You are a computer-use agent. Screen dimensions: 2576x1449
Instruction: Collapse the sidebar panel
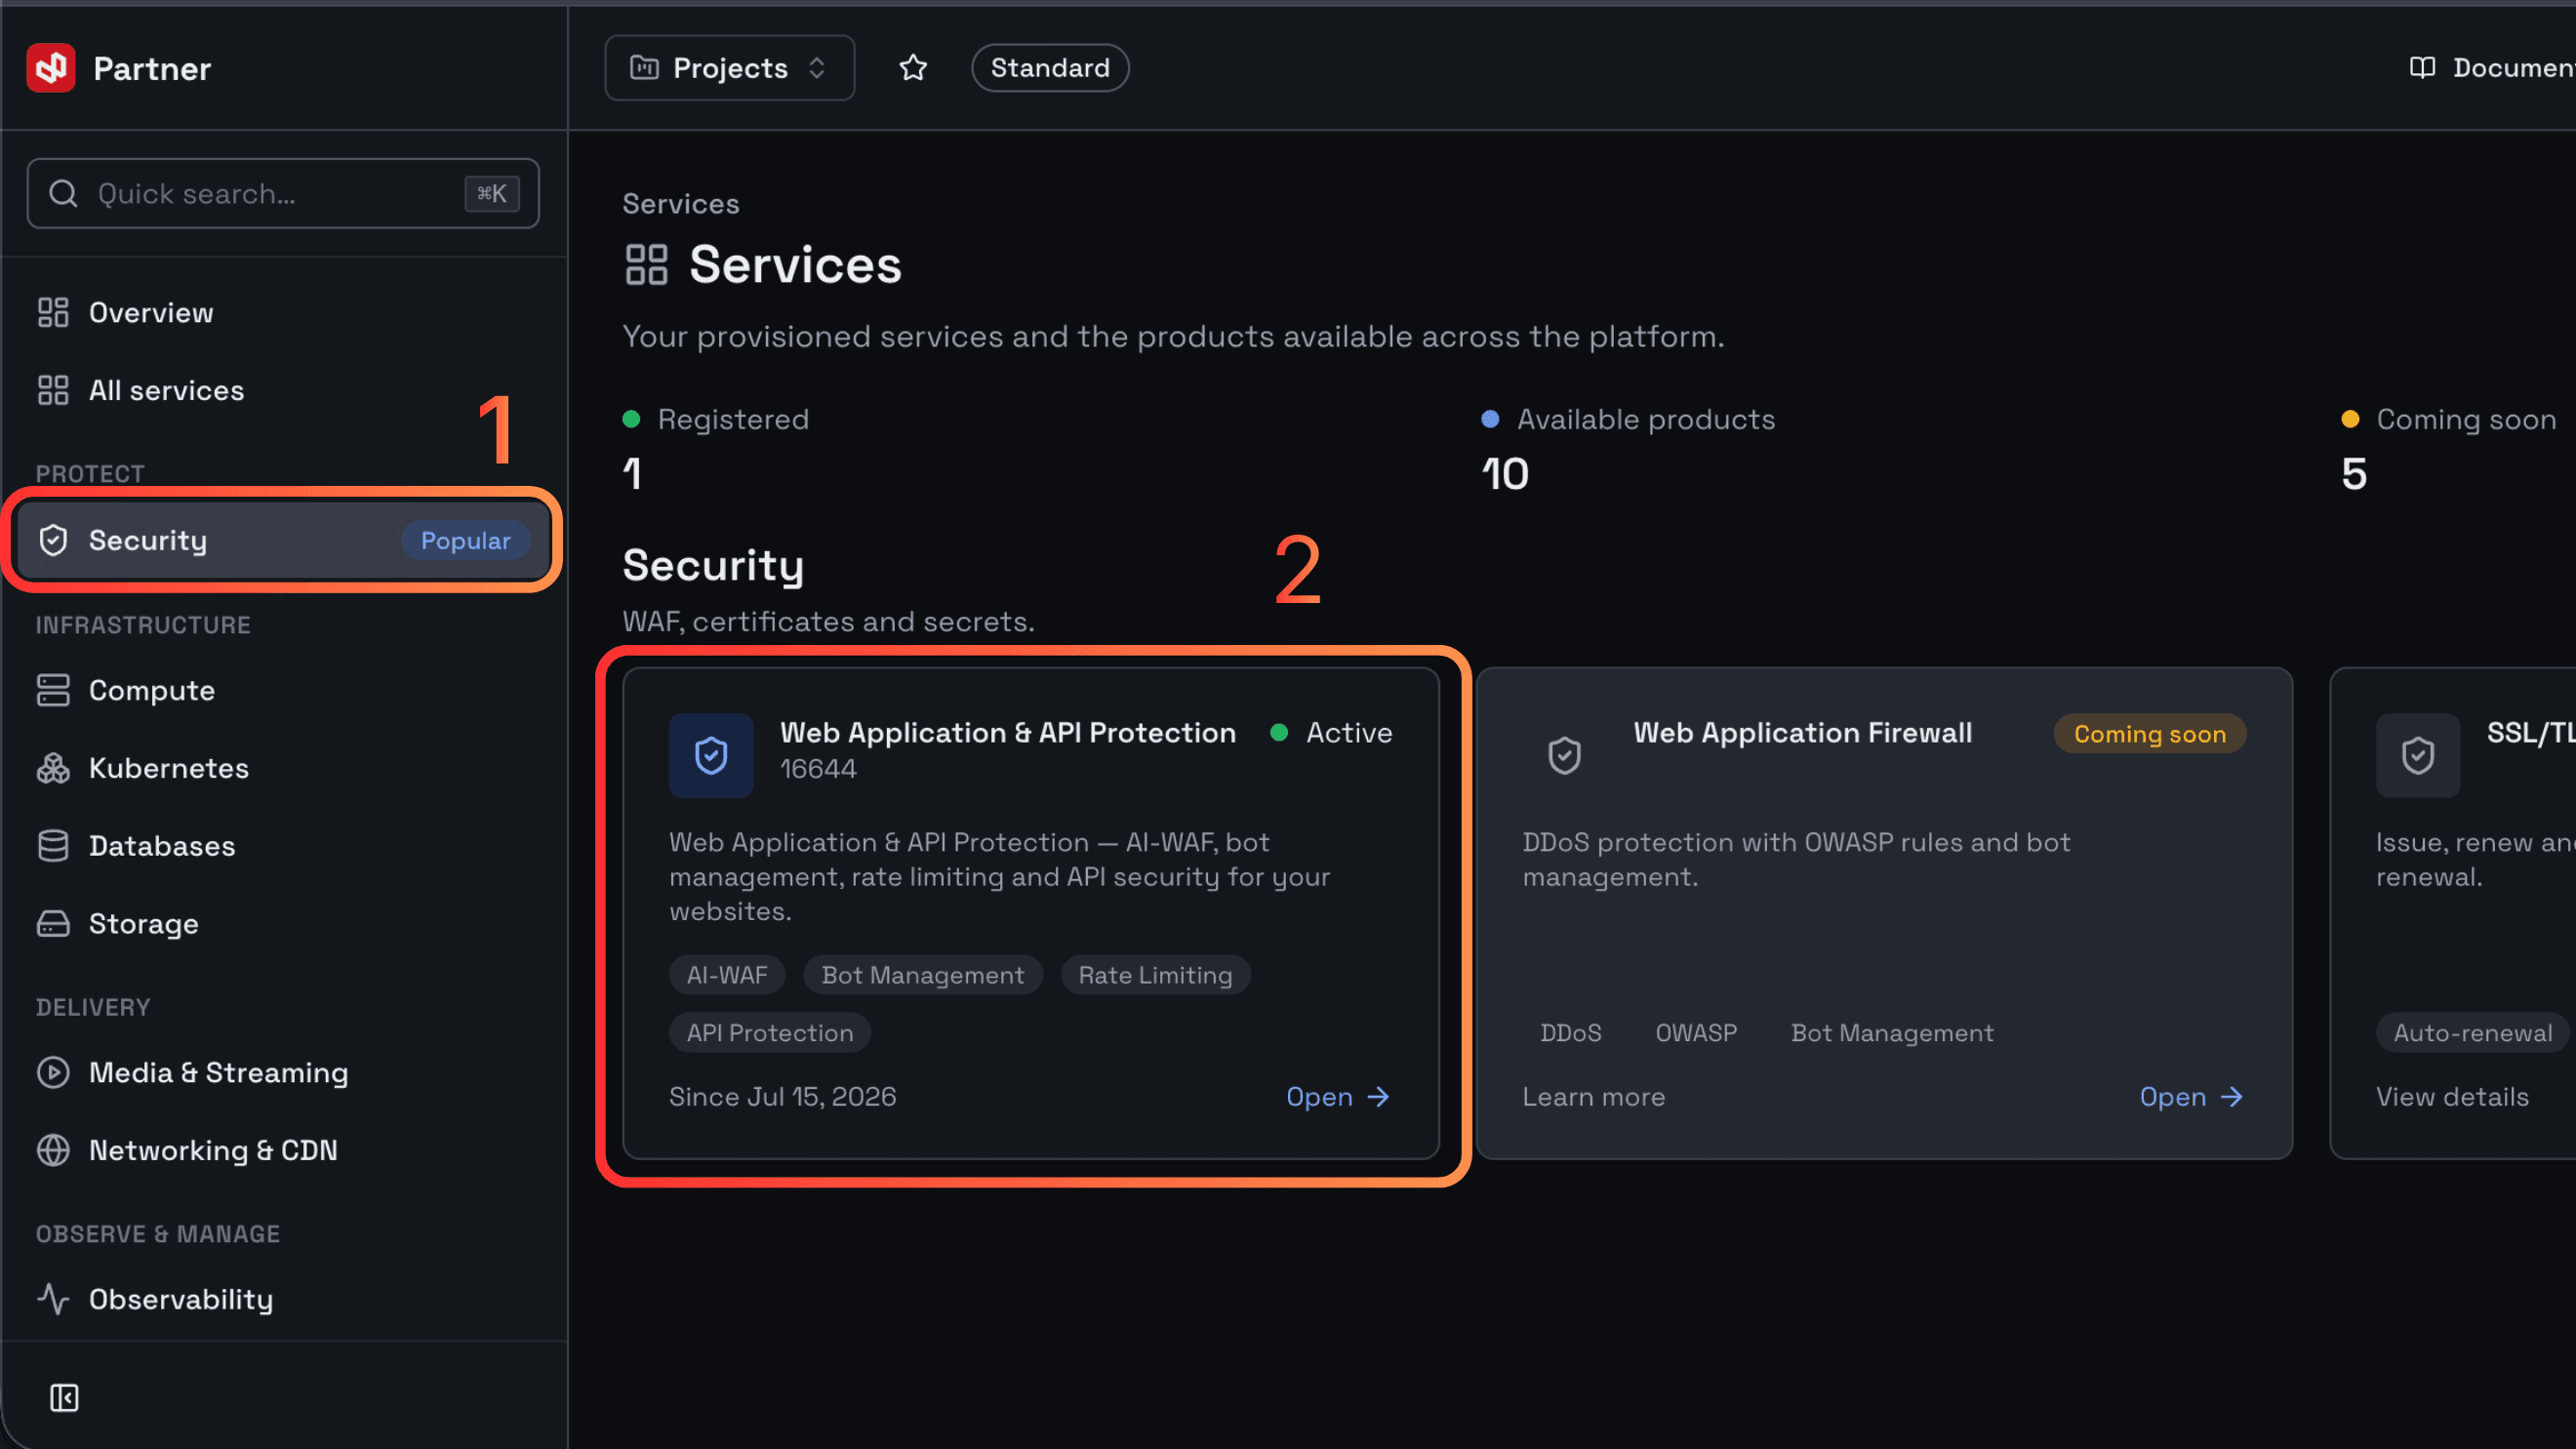64,1398
